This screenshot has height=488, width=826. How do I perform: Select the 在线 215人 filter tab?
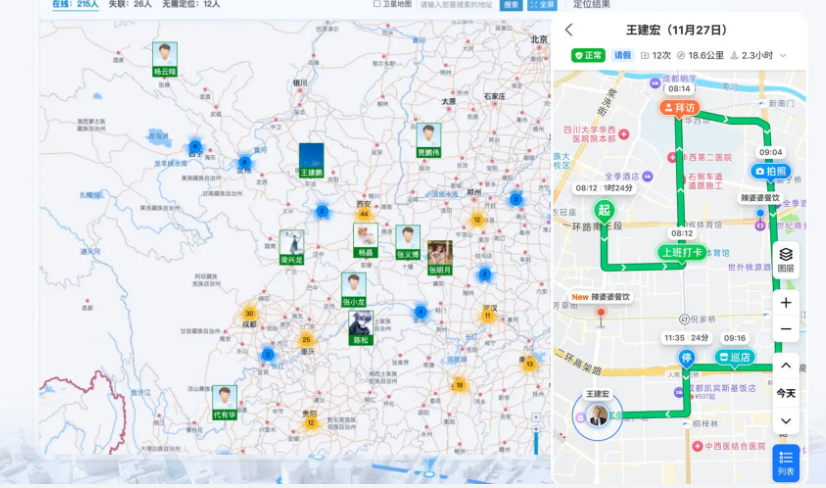tap(75, 4)
